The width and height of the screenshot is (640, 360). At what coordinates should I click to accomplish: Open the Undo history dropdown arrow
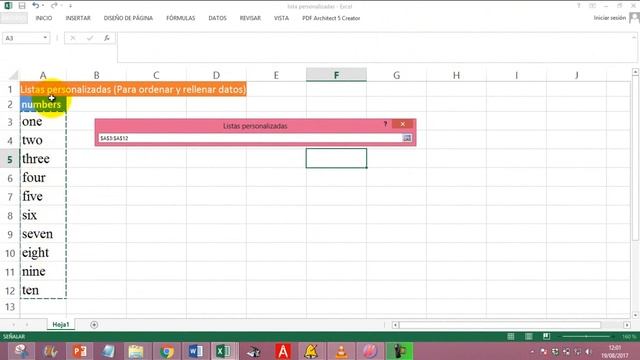pos(43,6)
